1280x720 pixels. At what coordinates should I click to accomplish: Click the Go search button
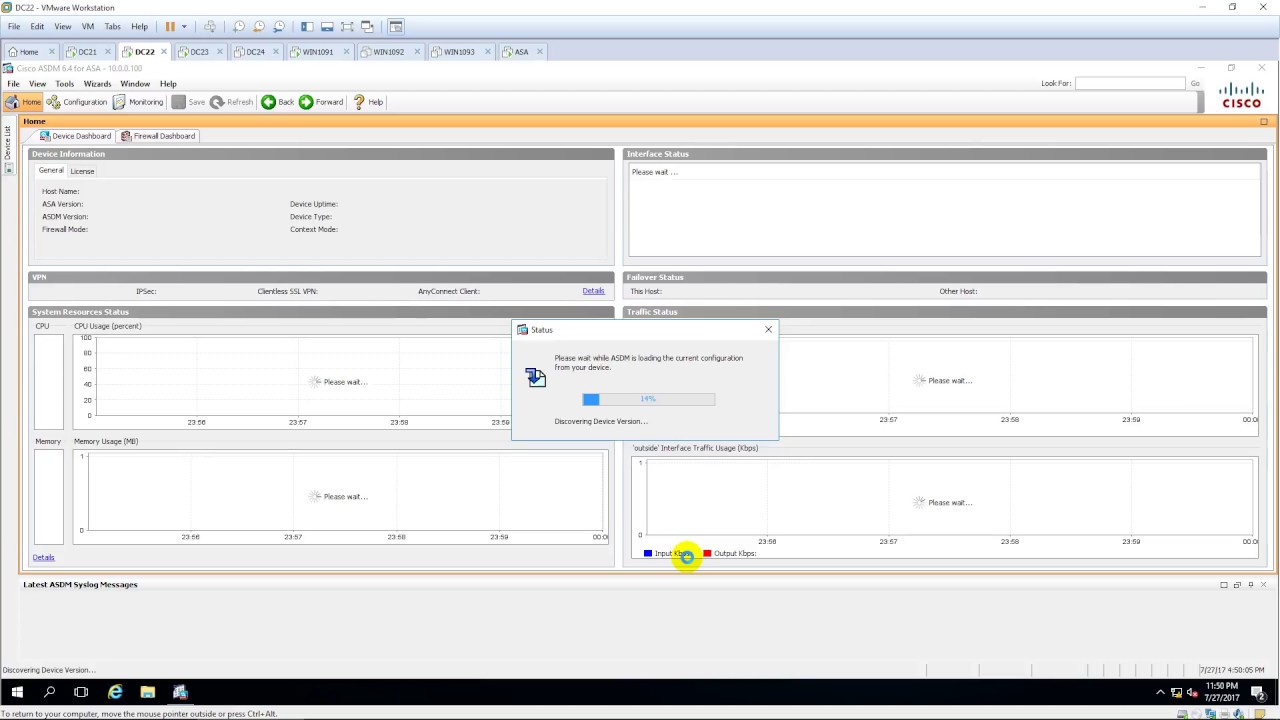click(x=1195, y=84)
